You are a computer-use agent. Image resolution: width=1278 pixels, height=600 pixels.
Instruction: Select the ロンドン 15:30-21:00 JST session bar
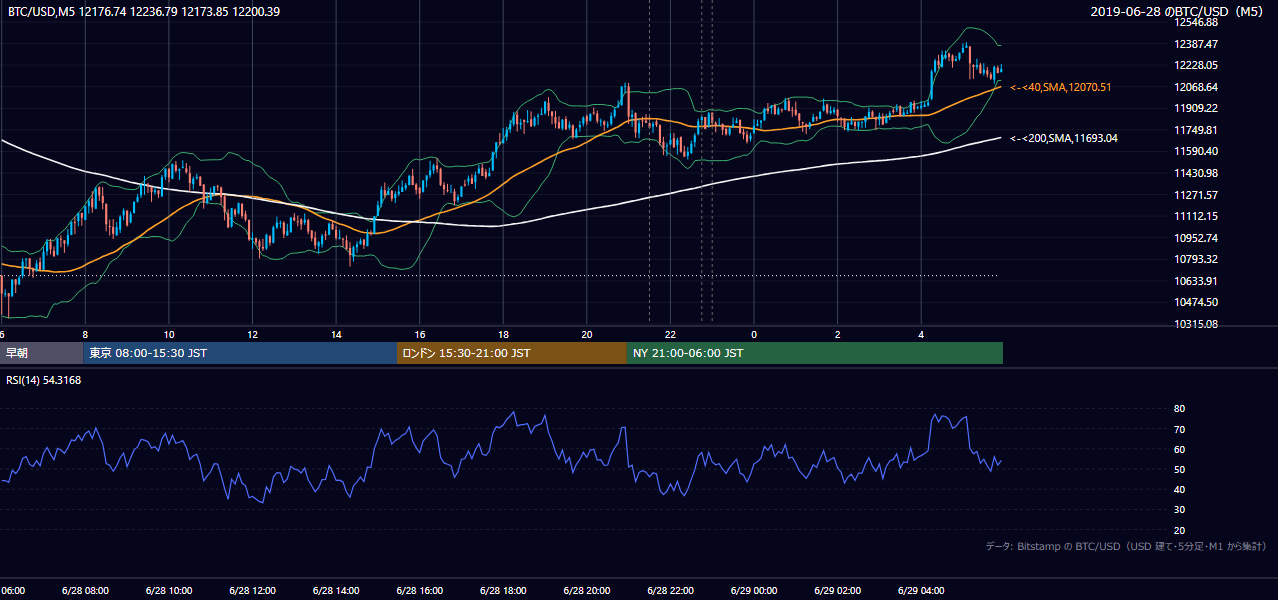(512, 353)
